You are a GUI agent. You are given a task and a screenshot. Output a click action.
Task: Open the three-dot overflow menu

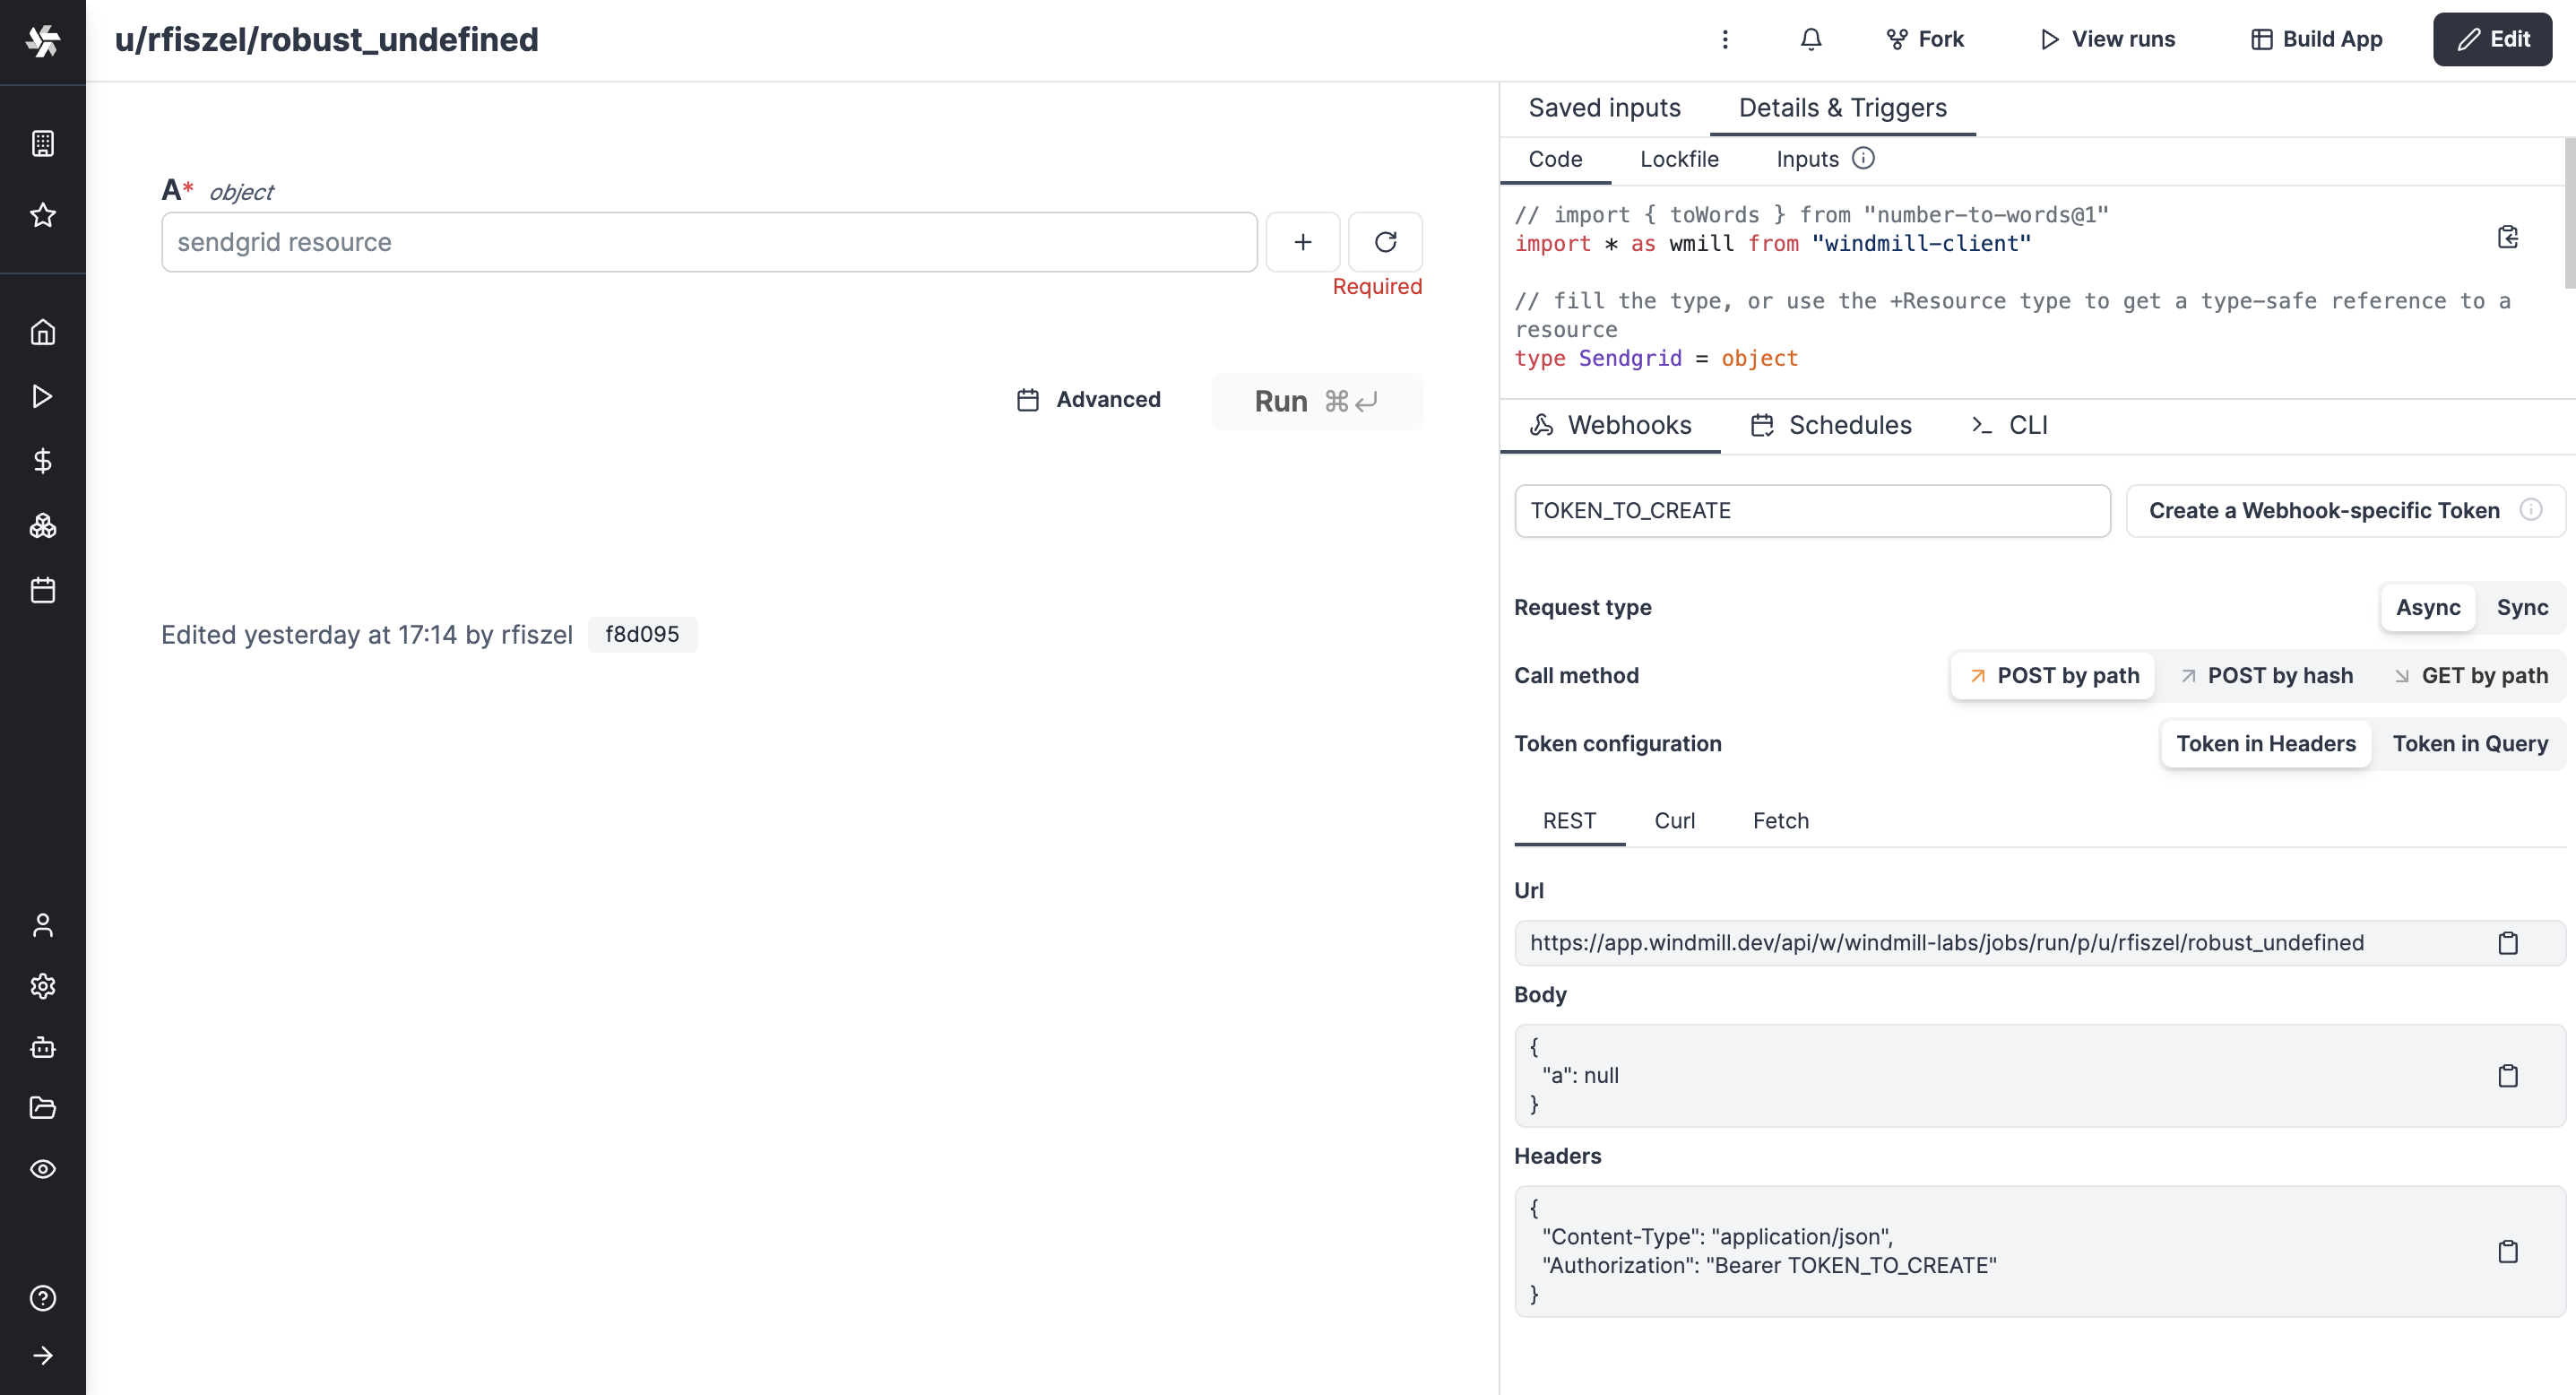[x=1725, y=39]
